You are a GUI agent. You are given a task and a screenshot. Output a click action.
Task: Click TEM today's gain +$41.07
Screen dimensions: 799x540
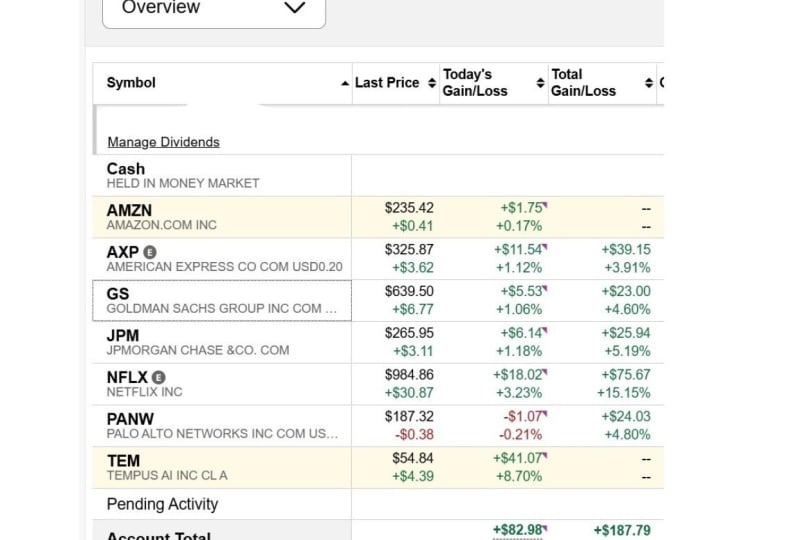[x=518, y=458]
